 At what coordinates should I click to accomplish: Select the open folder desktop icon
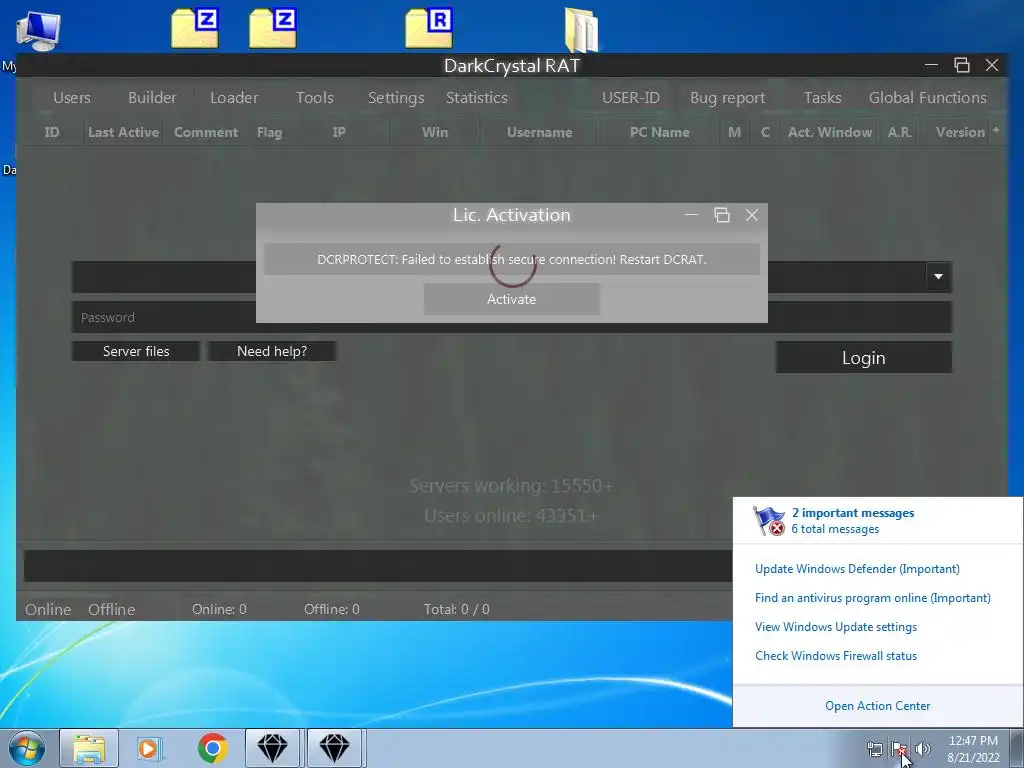click(581, 29)
